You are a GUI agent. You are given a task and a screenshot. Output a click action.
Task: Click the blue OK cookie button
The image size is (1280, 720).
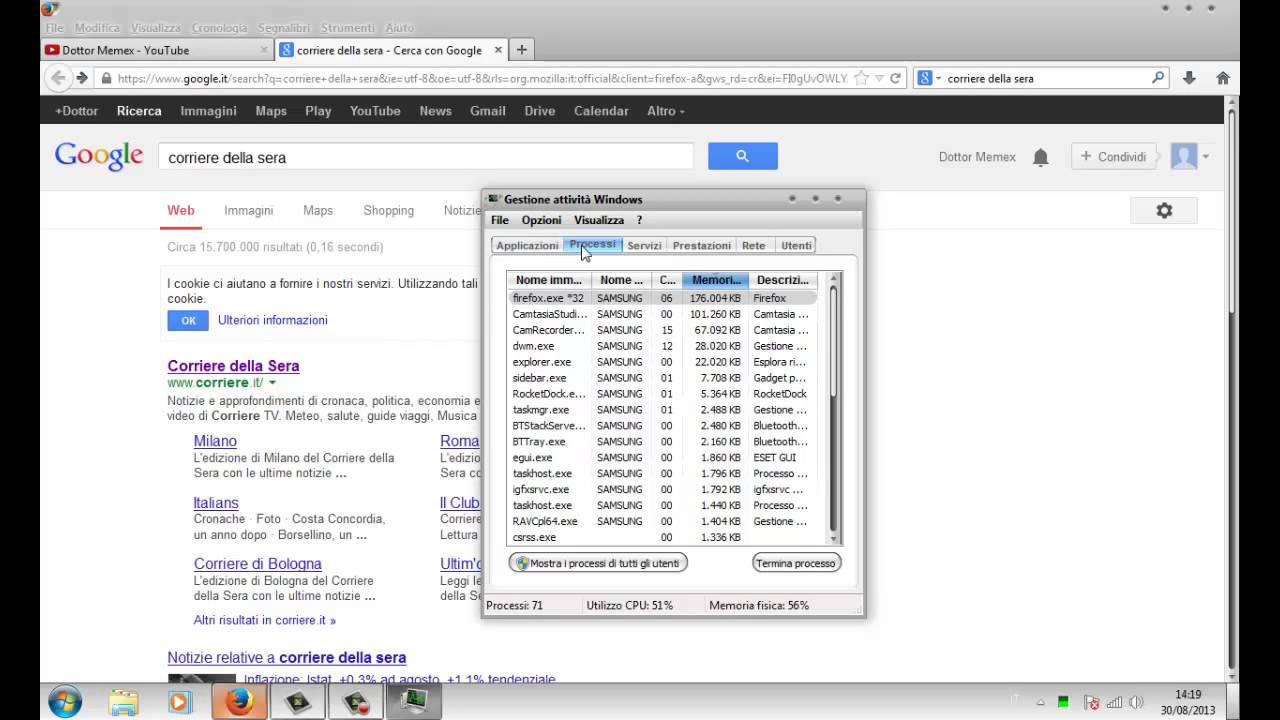tap(188, 320)
